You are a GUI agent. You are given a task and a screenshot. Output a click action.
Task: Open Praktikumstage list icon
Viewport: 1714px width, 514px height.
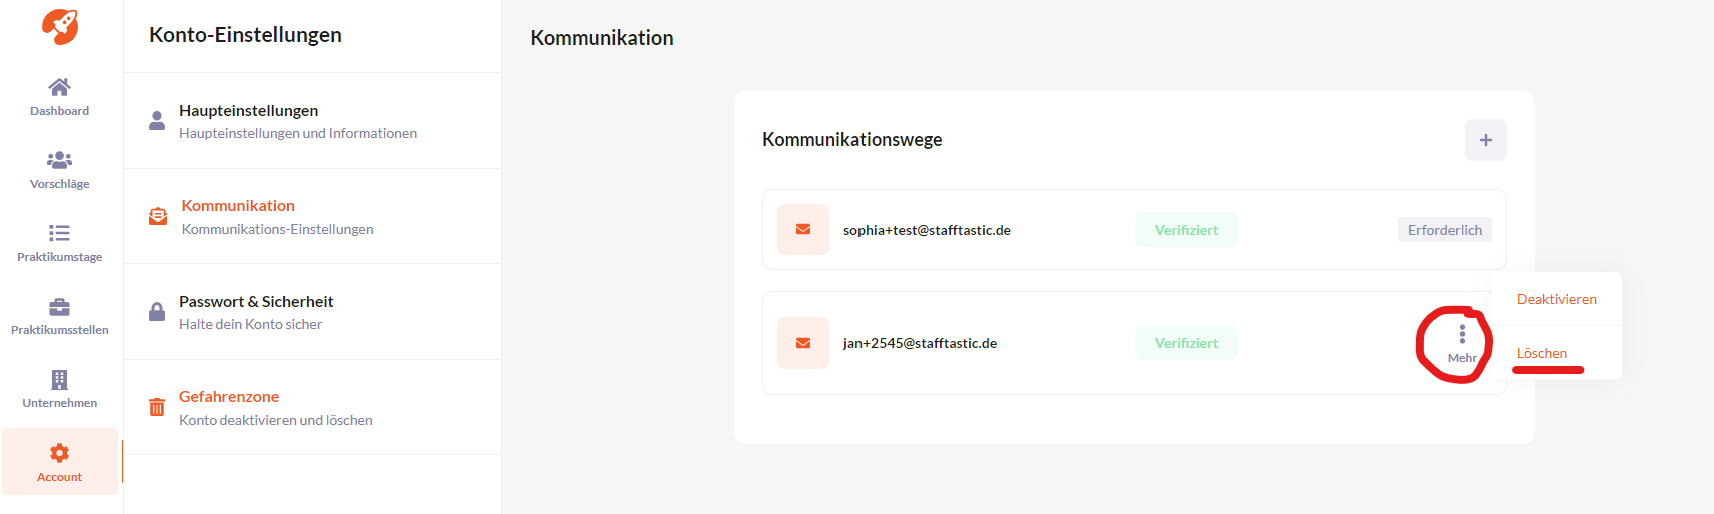coord(59,233)
